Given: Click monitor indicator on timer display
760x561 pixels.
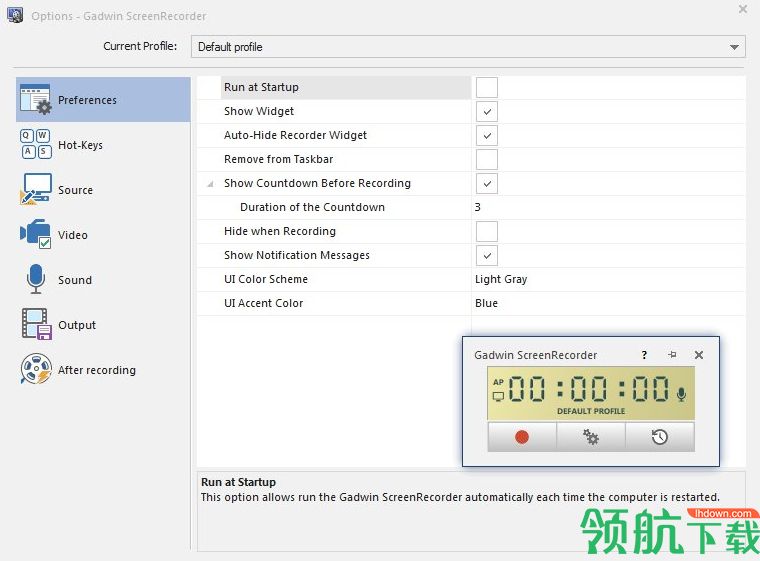Looking at the screenshot, I should 498,397.
